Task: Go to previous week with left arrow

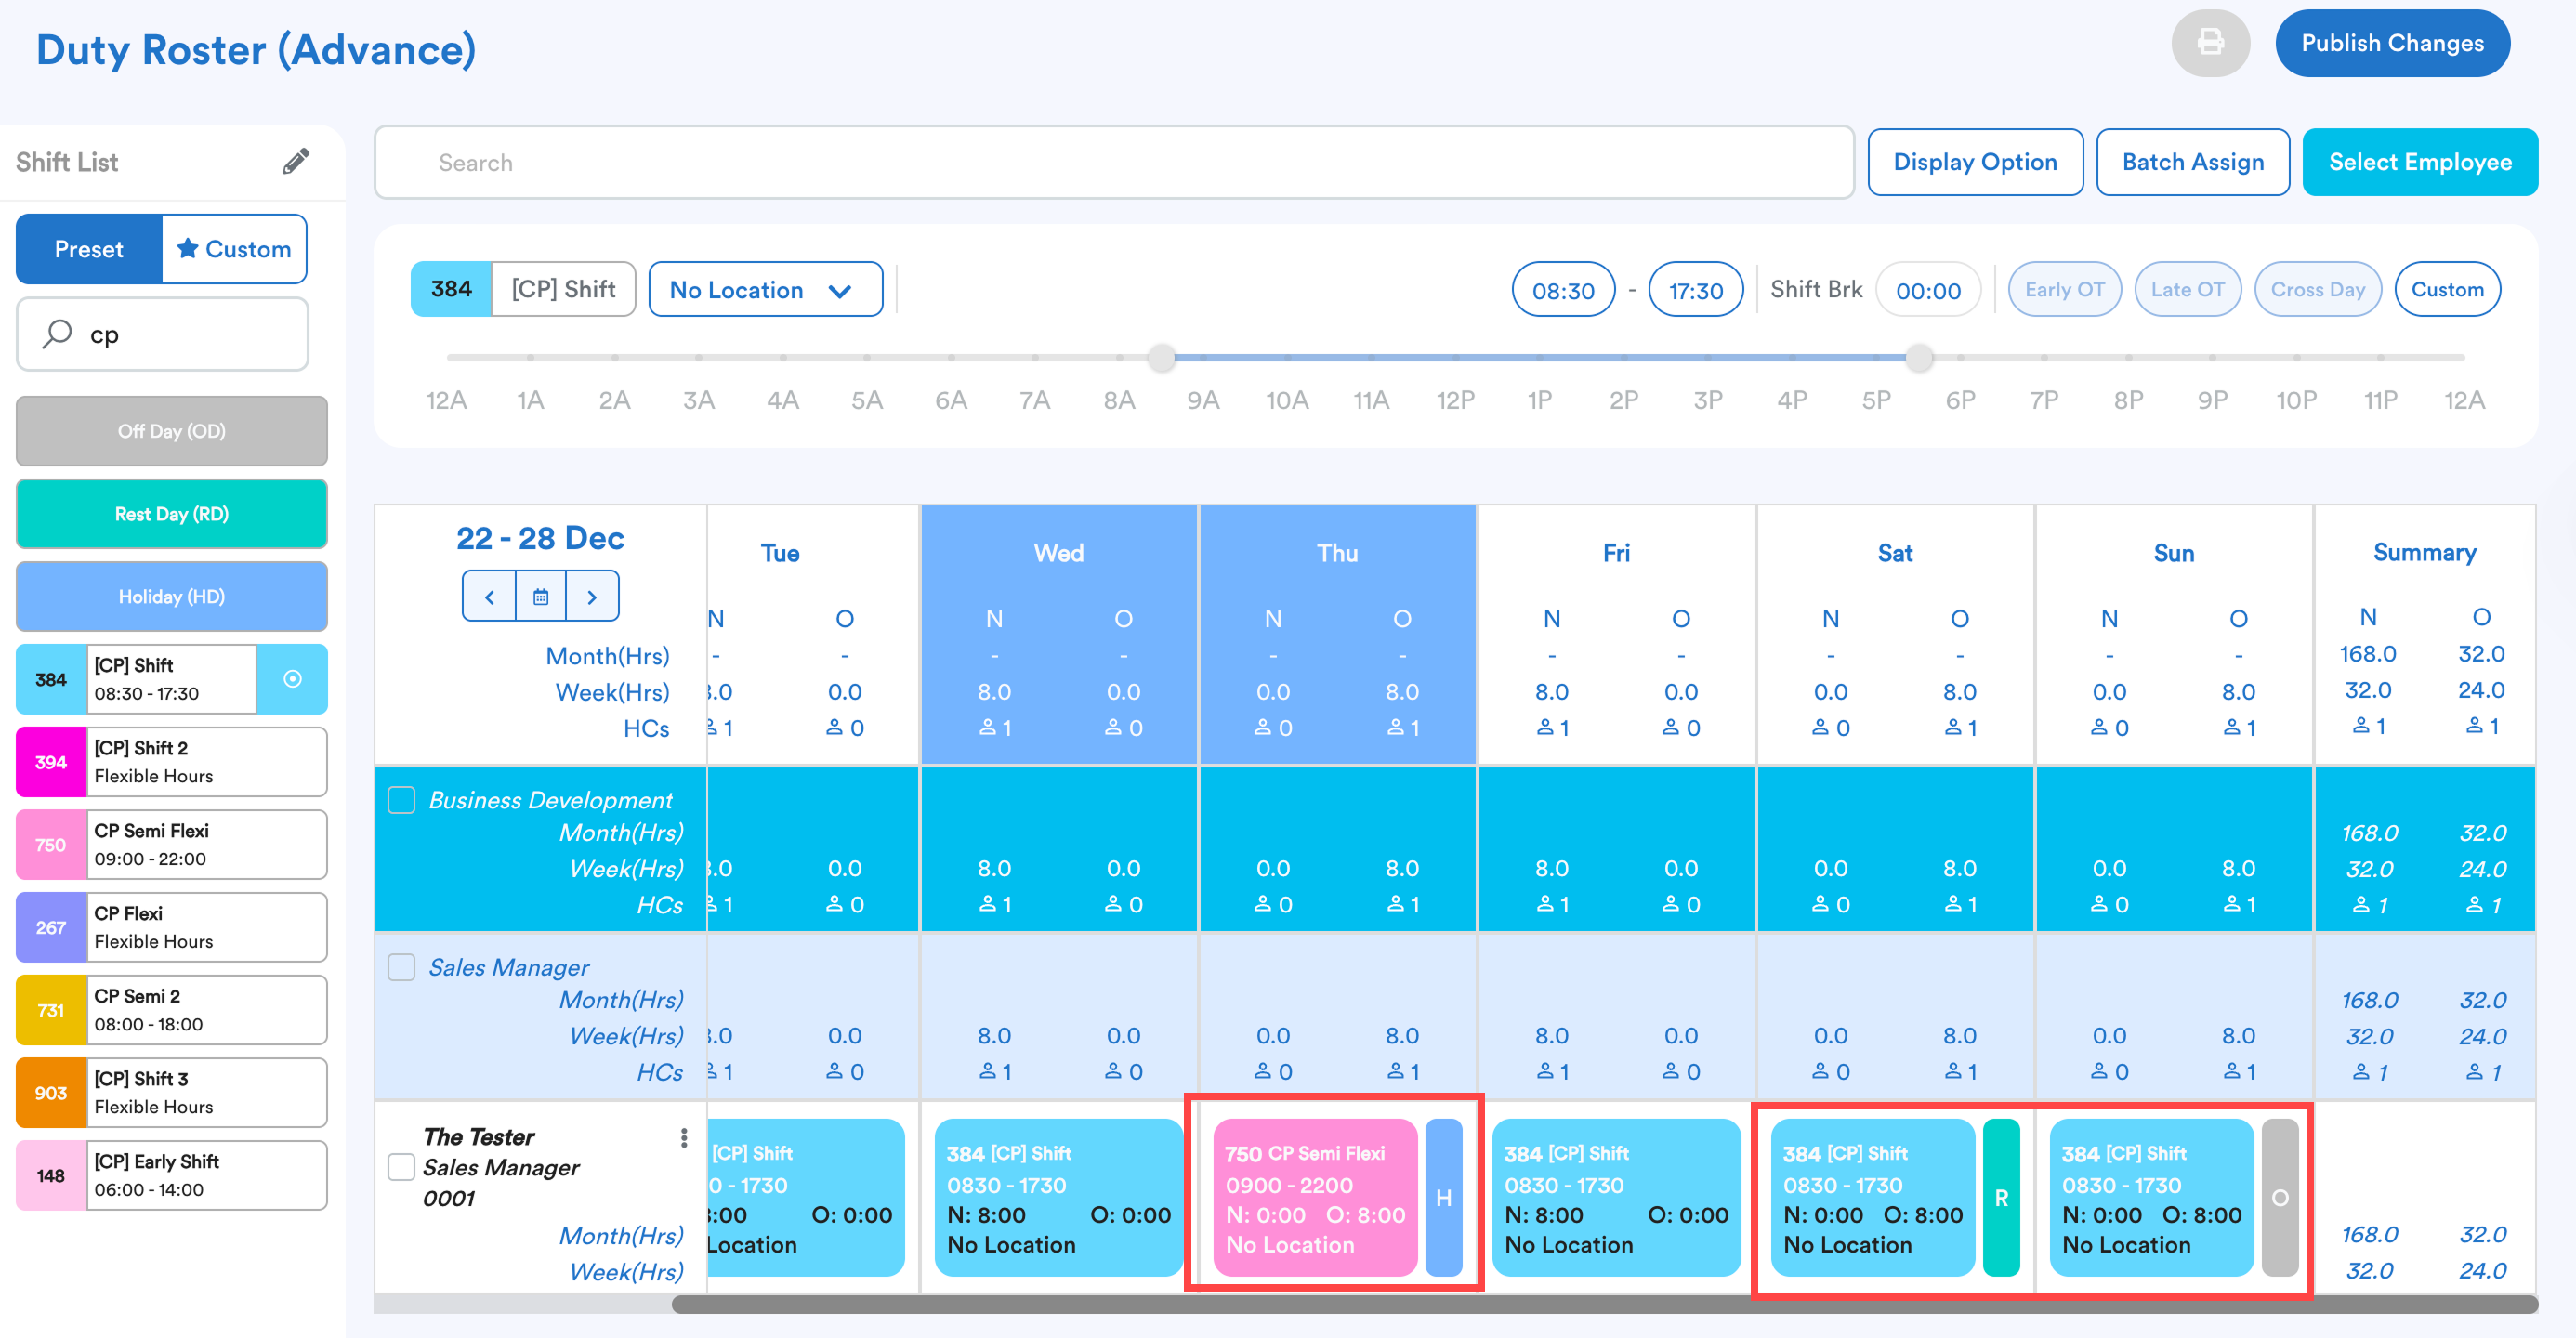Action: 489,597
